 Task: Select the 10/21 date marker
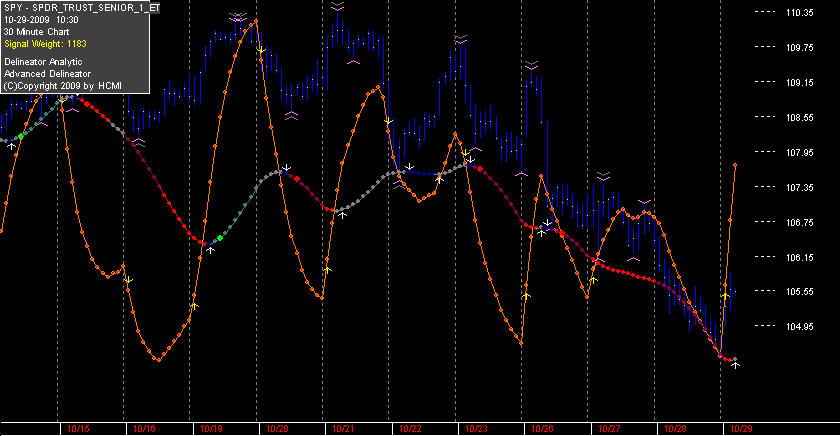343,429
